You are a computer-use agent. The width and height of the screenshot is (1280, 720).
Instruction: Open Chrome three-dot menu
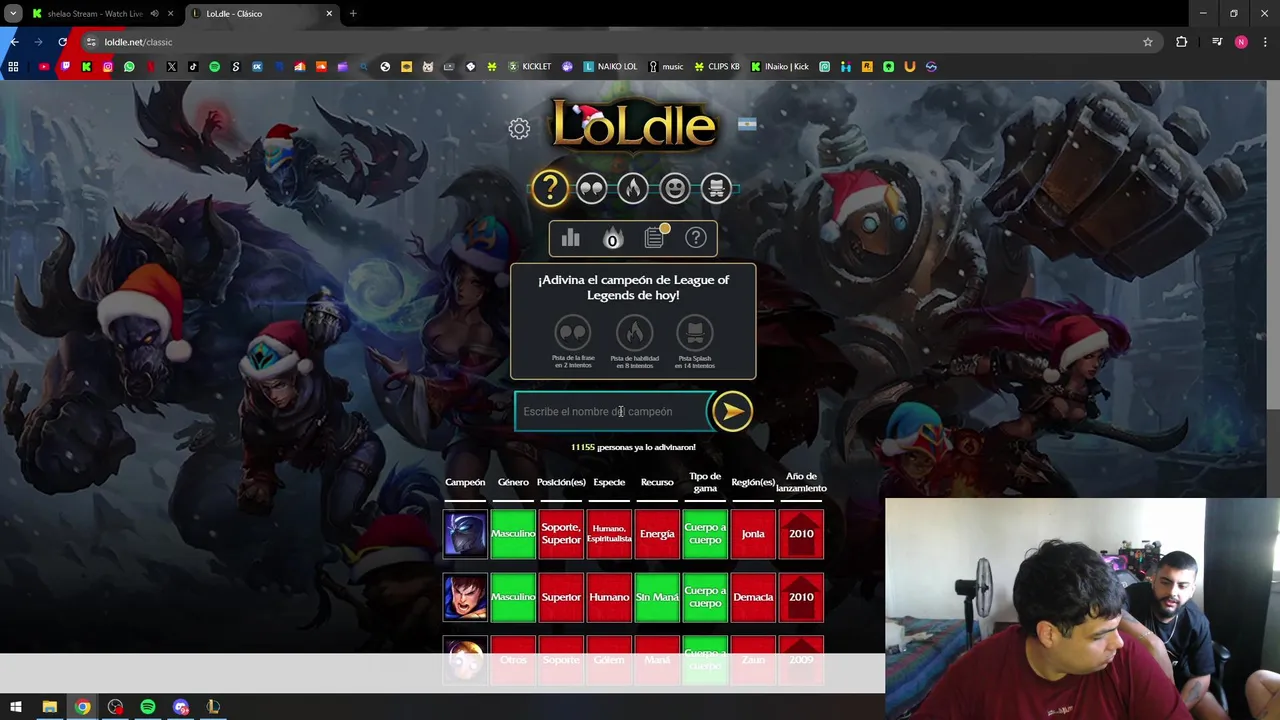1266,42
